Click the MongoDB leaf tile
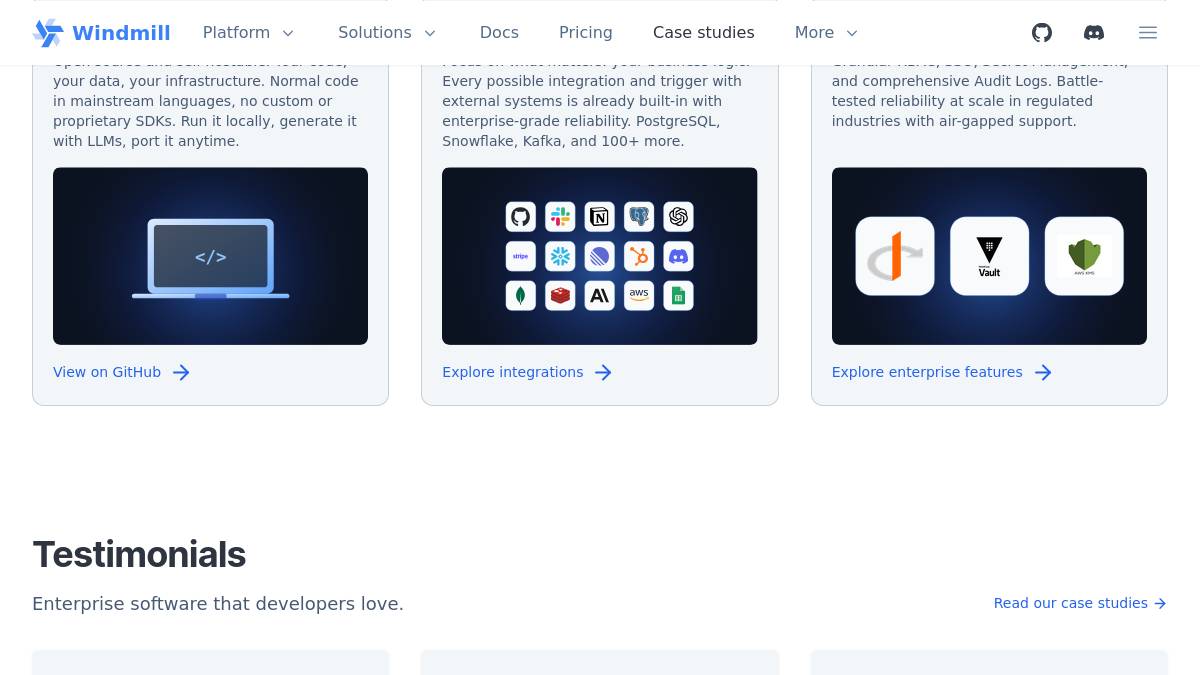The image size is (1200, 675). pos(520,296)
